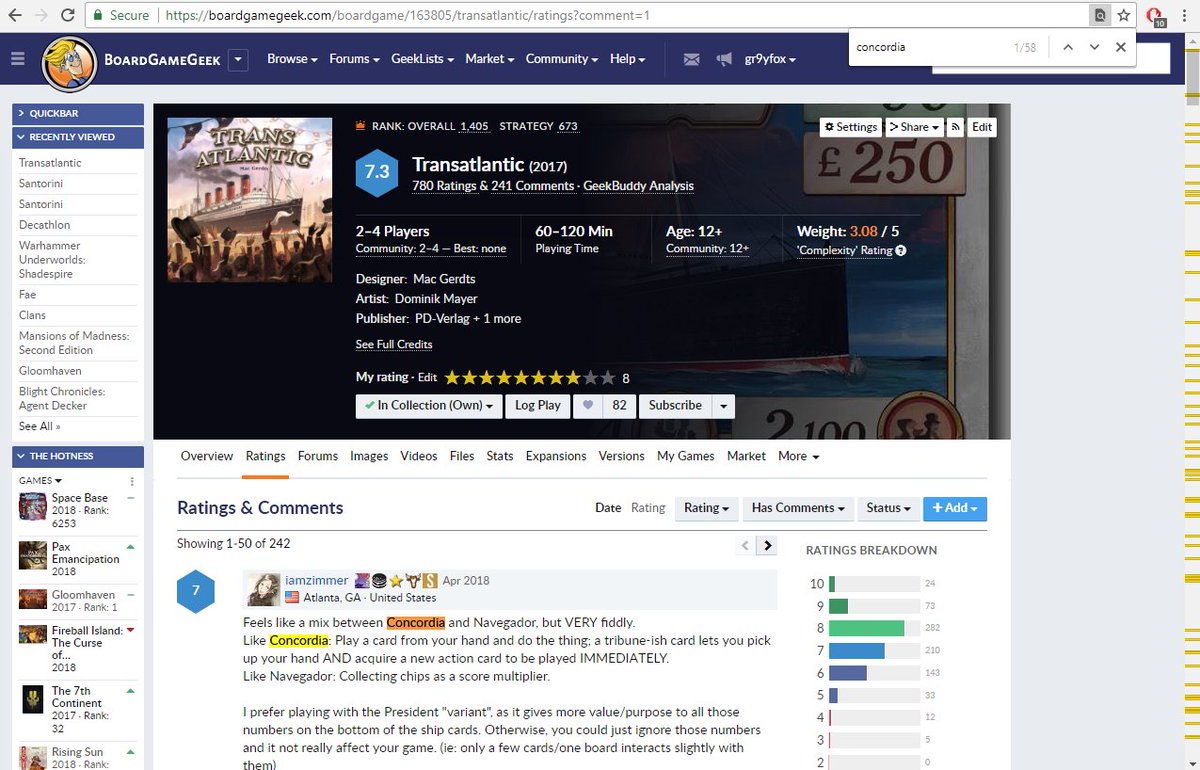This screenshot has width=1200, height=770.
Task: Set my rating using the tenth star
Action: (x=608, y=378)
